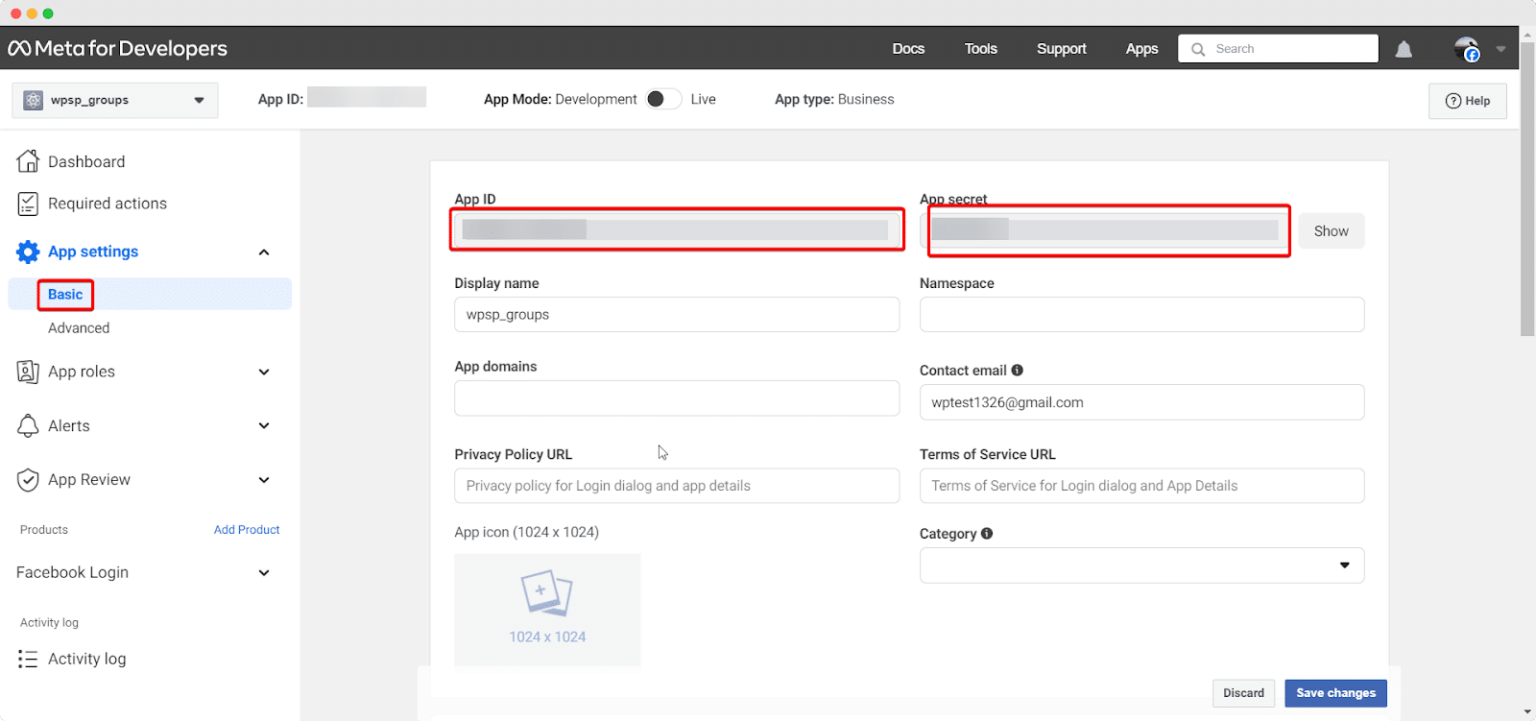Viewport: 1536px width, 721px height.
Task: Click the Privacy Policy URL field
Action: point(677,485)
